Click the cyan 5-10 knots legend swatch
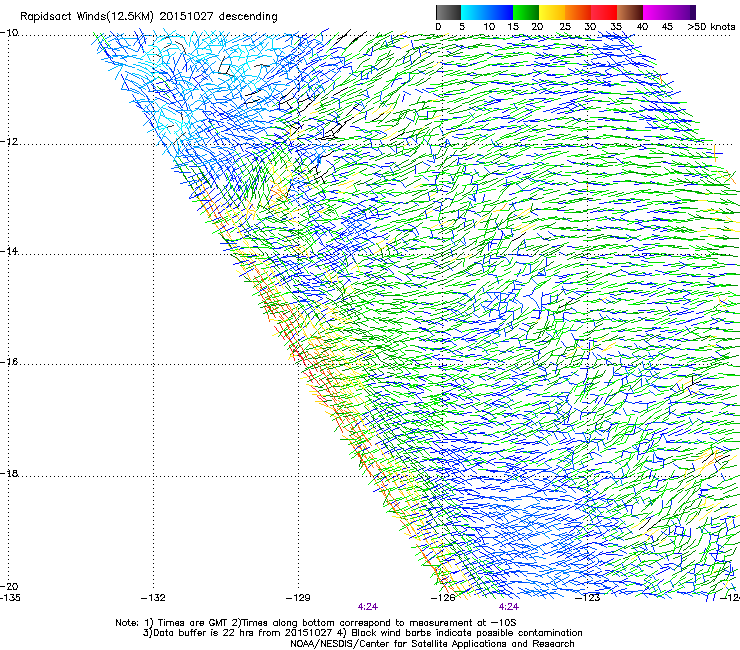The height and width of the screenshot is (650, 740). coord(474,12)
